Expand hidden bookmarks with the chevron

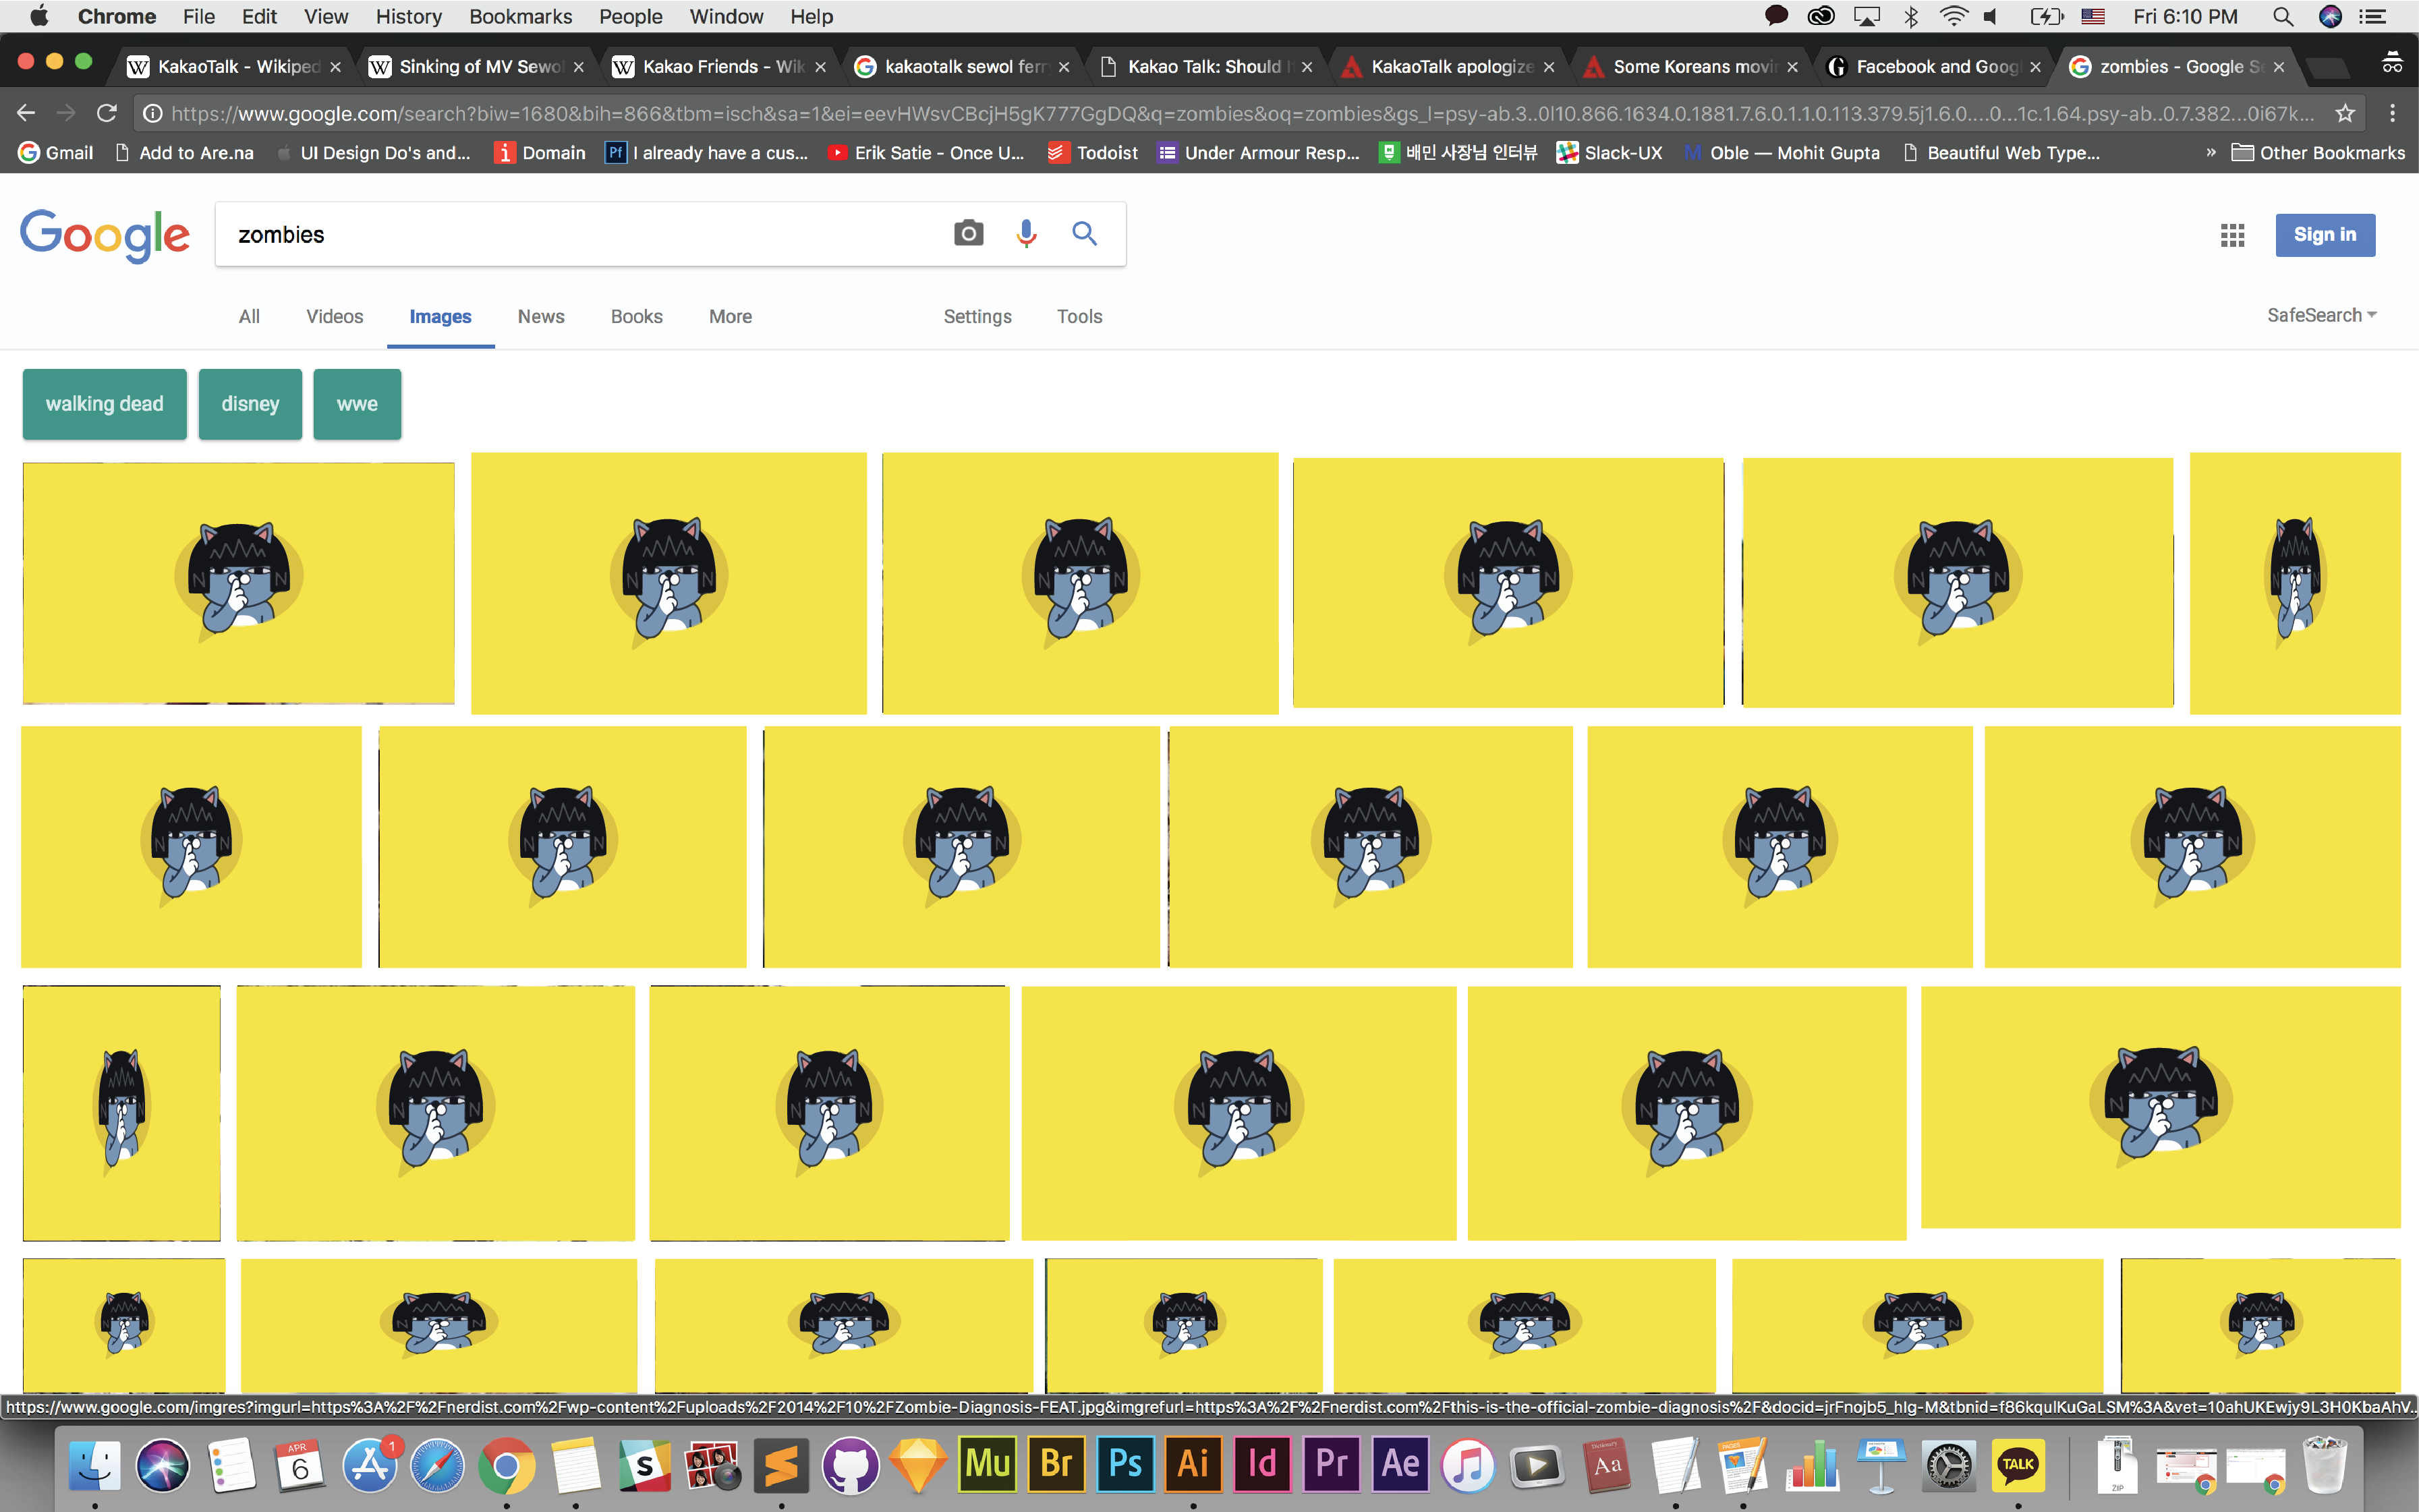point(2210,152)
